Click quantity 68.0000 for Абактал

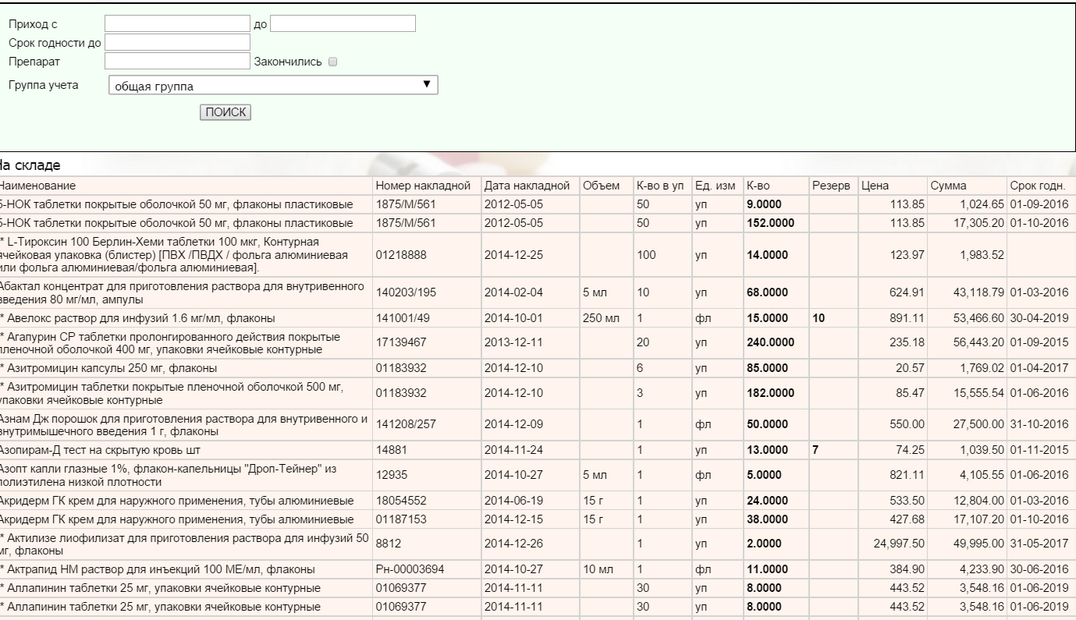(767, 292)
